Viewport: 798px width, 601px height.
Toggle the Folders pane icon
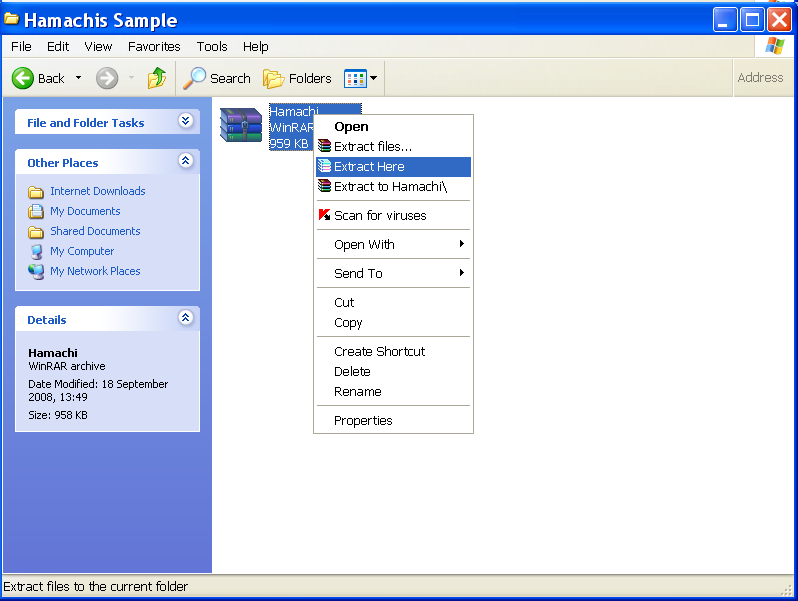(273, 78)
